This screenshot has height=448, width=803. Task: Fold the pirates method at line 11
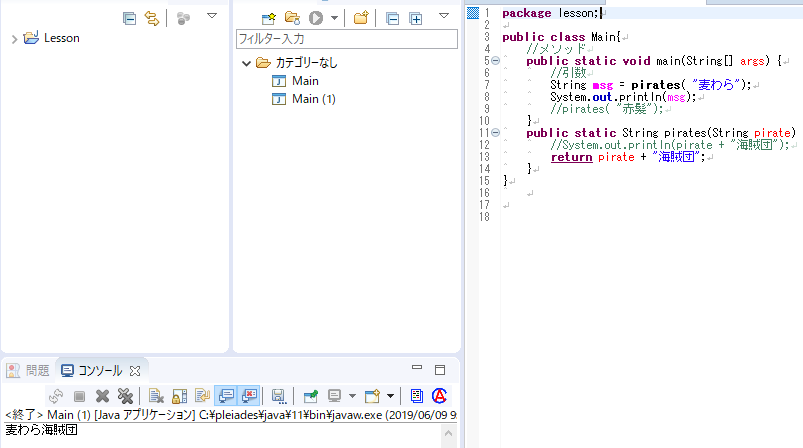pos(495,133)
